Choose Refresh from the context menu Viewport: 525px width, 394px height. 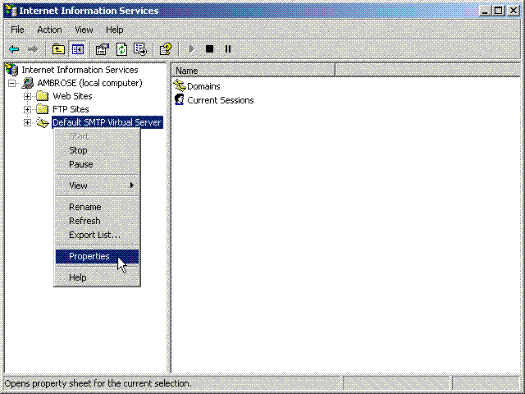(97, 221)
